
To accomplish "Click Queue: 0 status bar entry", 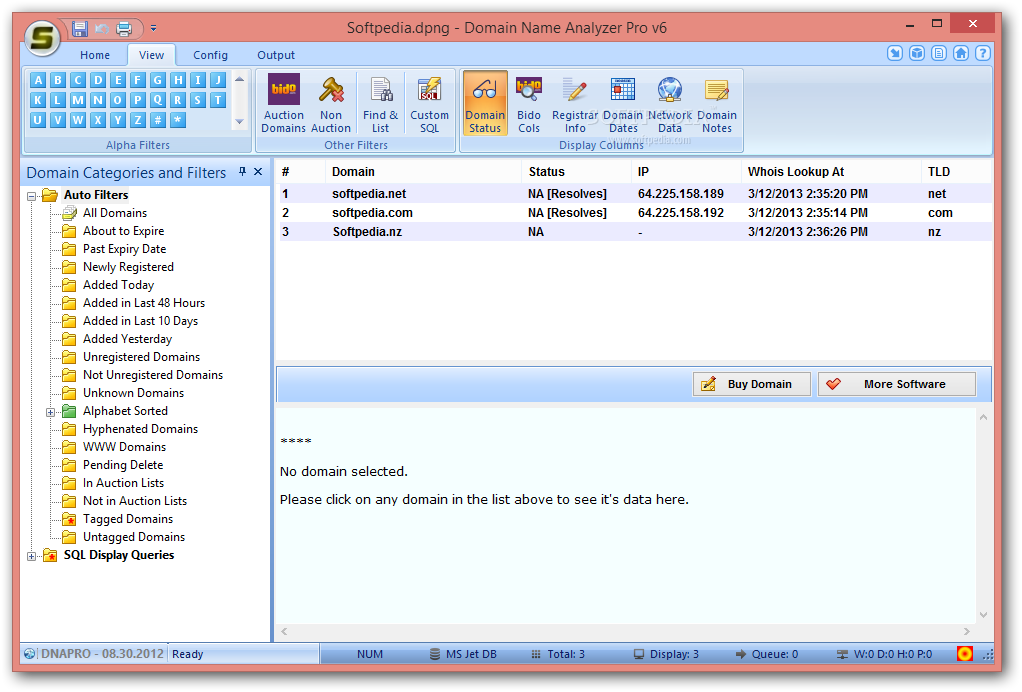I will [767, 654].
